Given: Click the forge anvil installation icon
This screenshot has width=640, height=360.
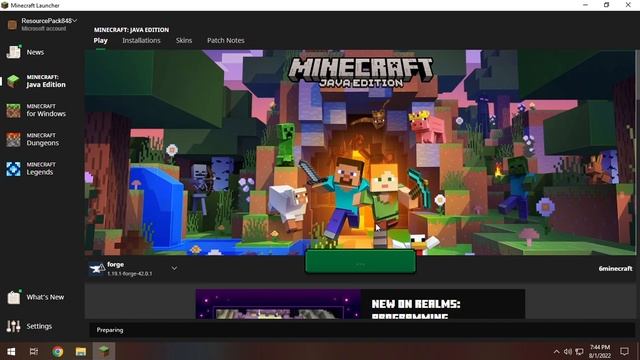Looking at the screenshot, I should 97,269.
